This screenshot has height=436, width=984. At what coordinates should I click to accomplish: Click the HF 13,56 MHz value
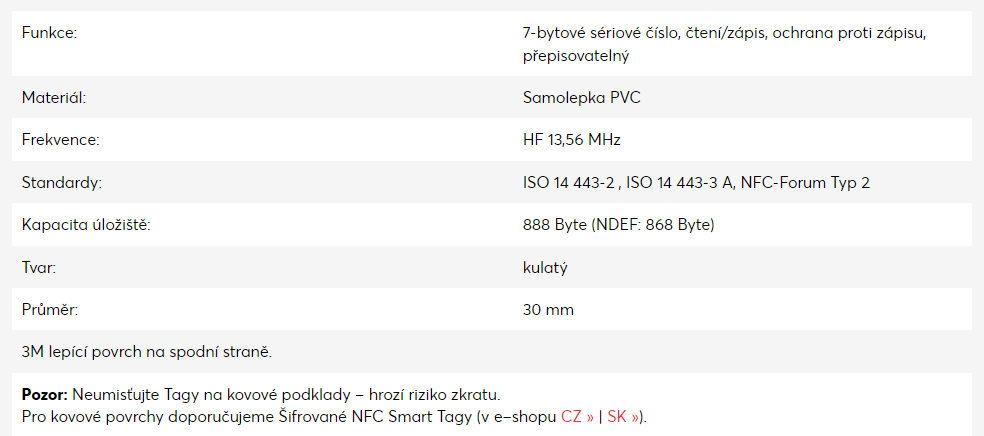tap(572, 140)
